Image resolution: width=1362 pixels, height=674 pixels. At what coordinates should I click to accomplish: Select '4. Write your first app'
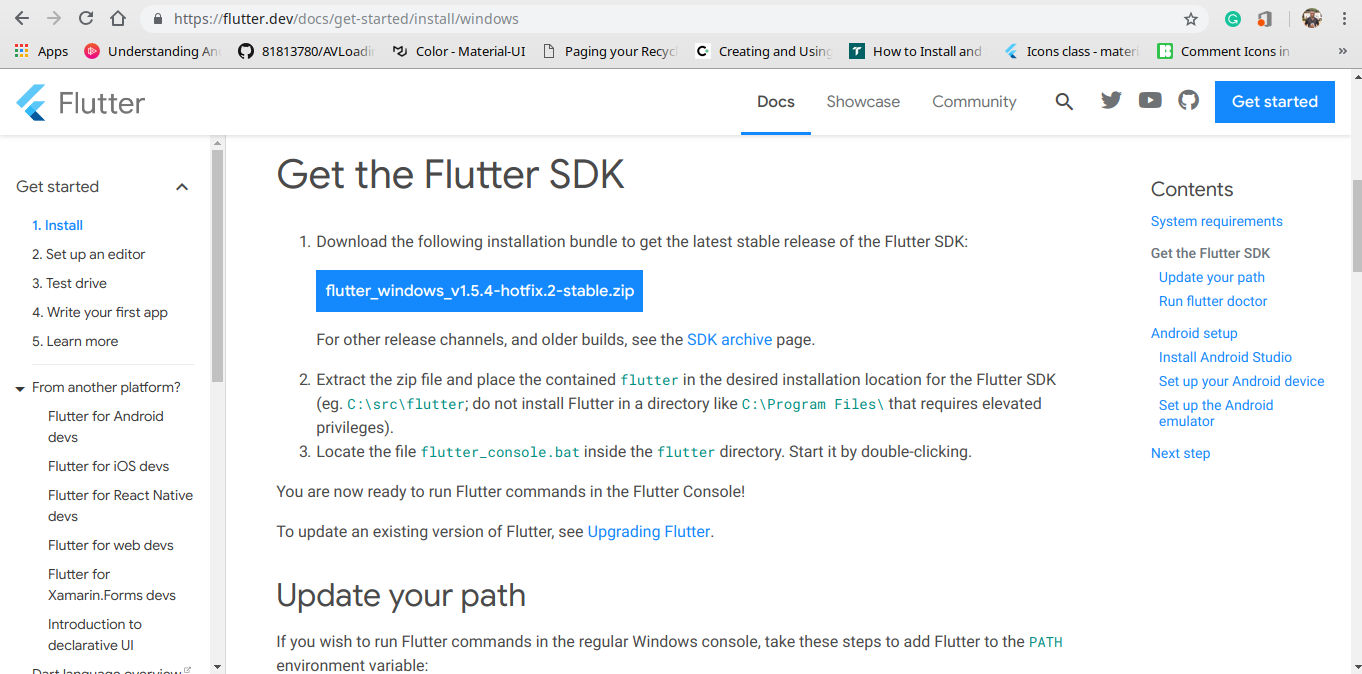click(100, 312)
